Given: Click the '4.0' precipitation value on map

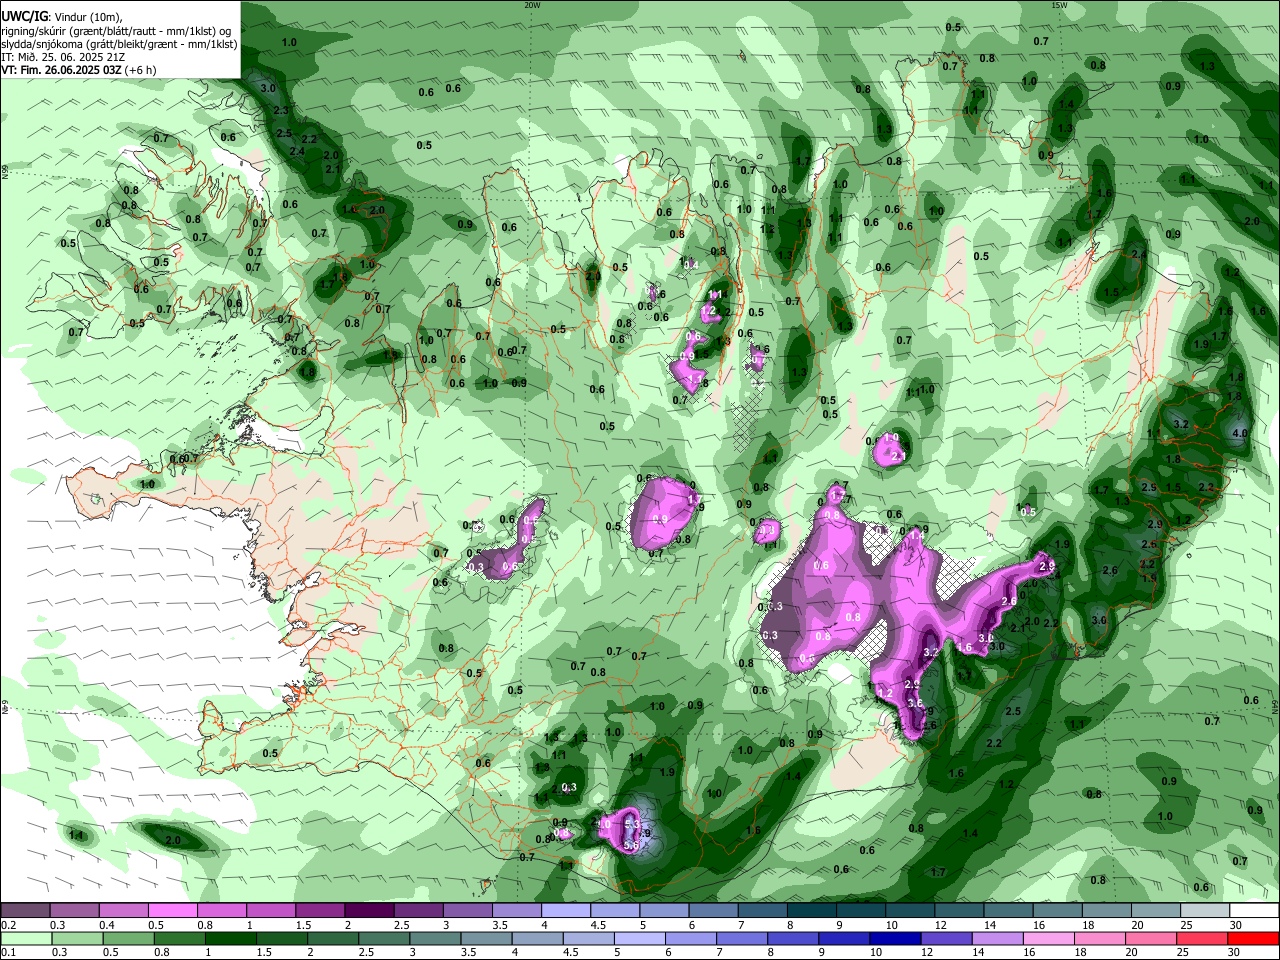Looking at the screenshot, I should [1241, 433].
